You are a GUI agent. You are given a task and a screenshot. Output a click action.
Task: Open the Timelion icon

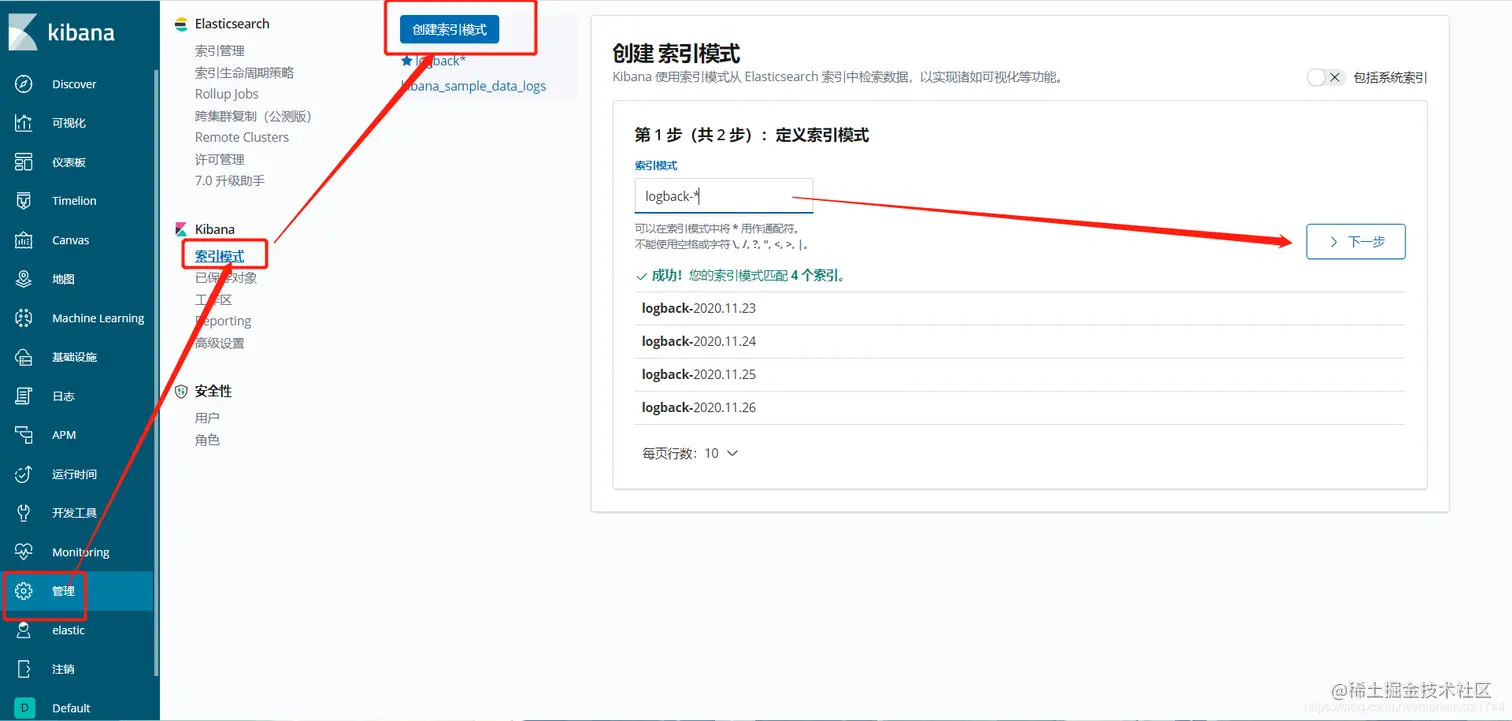click(24, 201)
